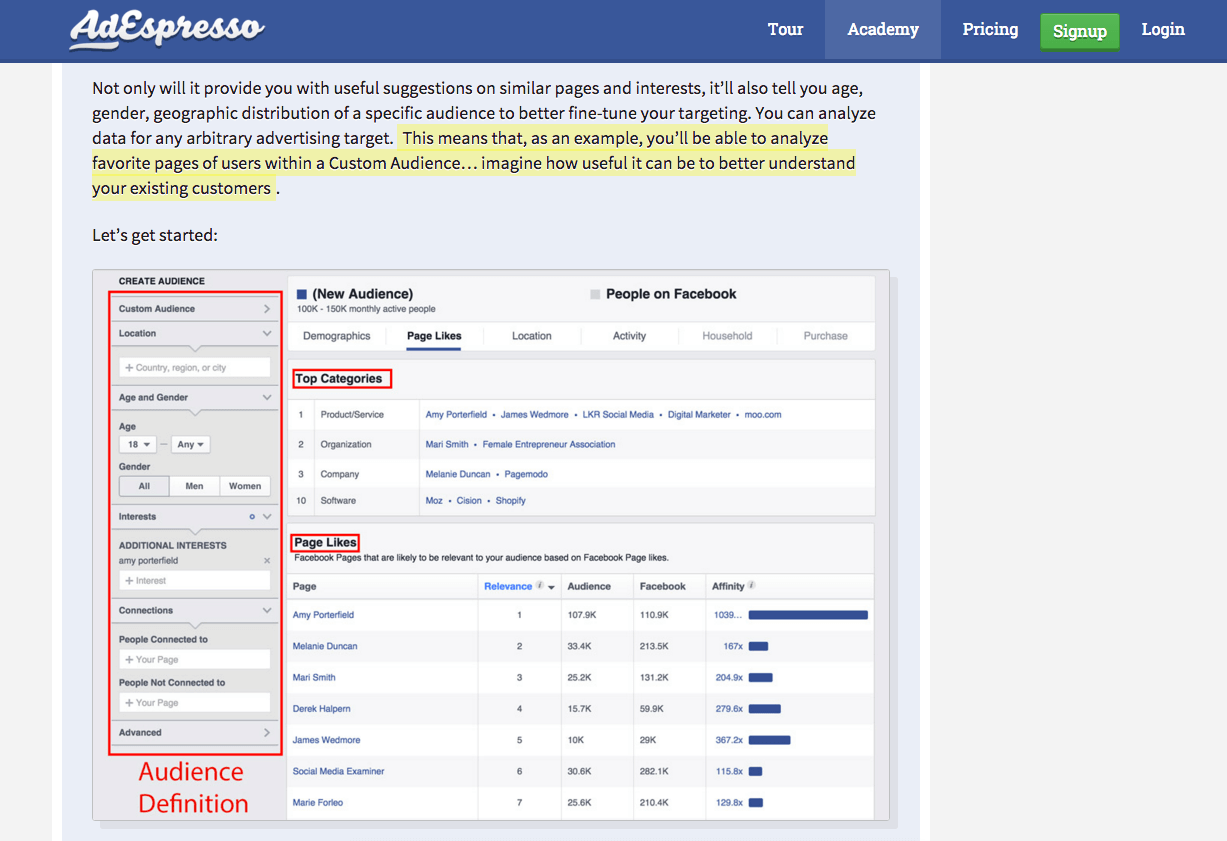Collapse the Age and Gender section
Screen dimensions: 1227x841
pyautogui.click(x=195, y=398)
